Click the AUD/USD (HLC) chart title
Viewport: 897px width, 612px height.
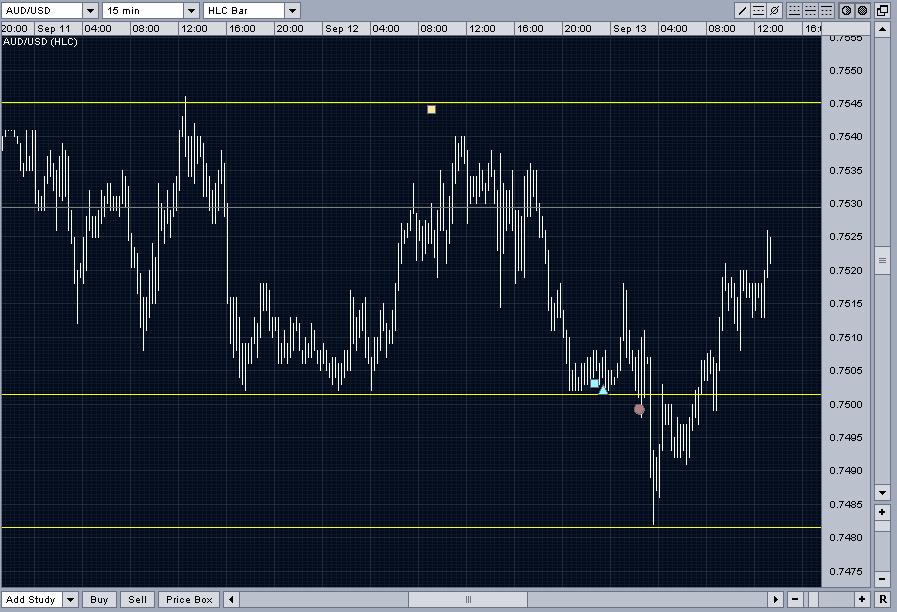(40, 42)
